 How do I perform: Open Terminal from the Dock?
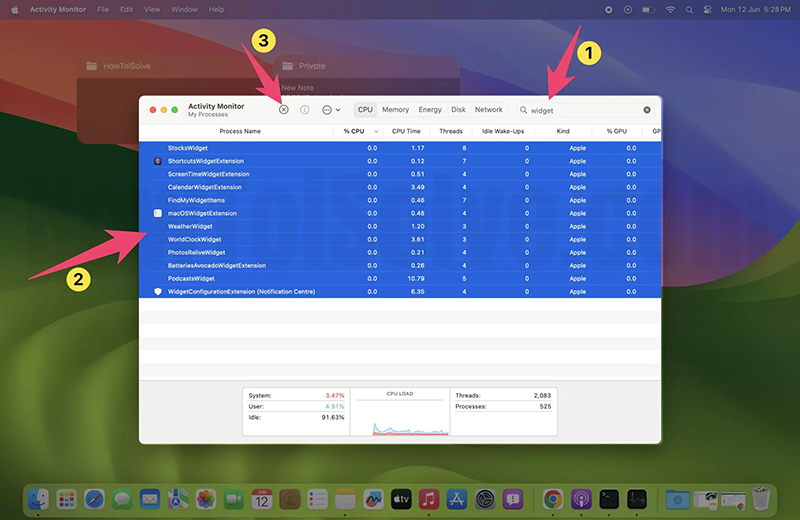tap(609, 499)
